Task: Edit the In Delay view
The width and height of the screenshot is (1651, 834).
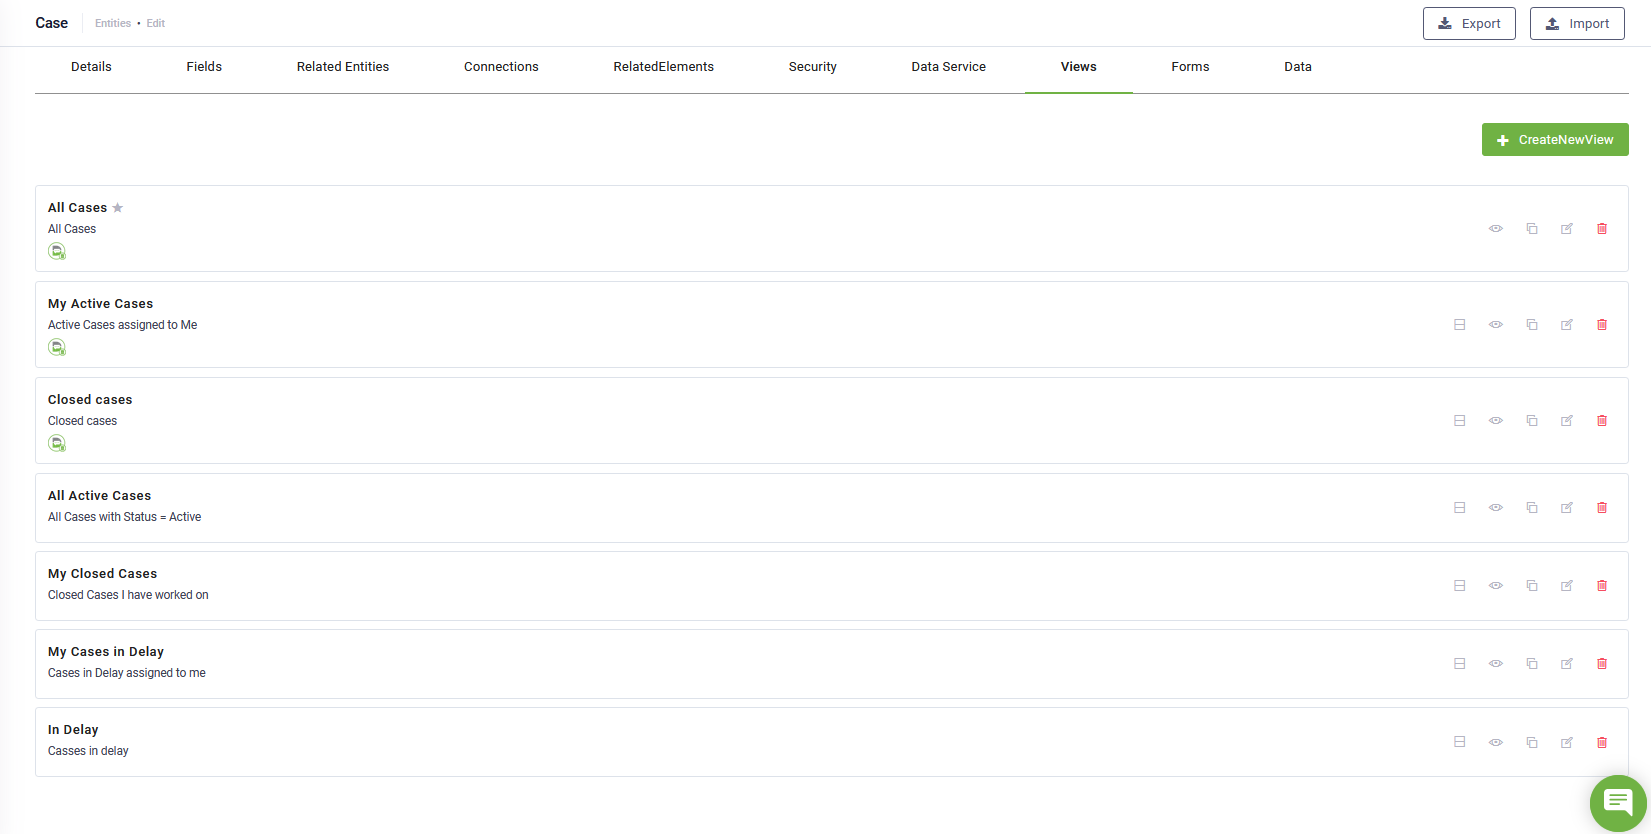Action: [1567, 742]
